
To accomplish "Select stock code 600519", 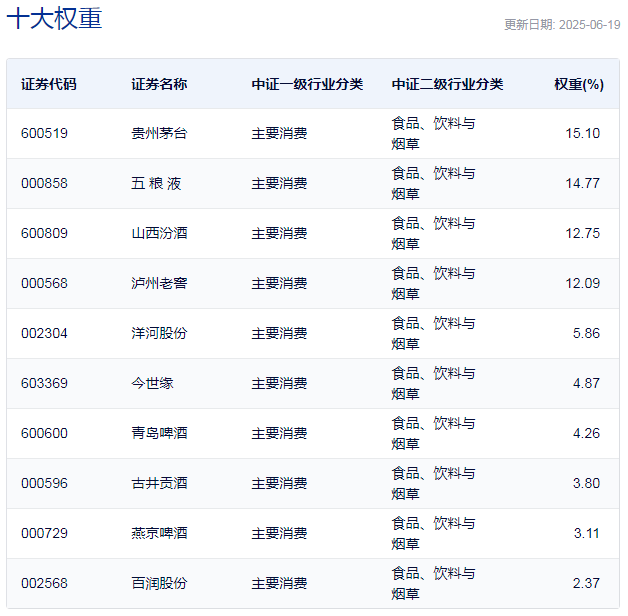I will click(x=44, y=133).
